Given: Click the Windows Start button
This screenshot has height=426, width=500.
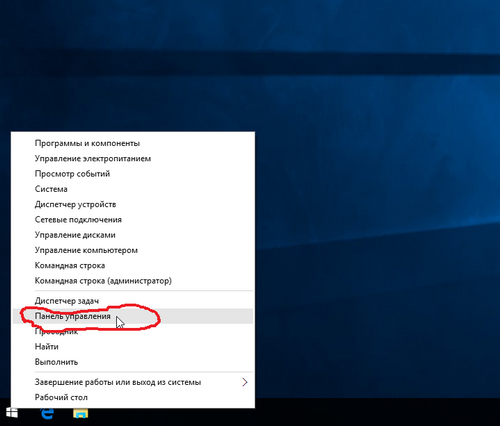Looking at the screenshot, I should [12, 414].
